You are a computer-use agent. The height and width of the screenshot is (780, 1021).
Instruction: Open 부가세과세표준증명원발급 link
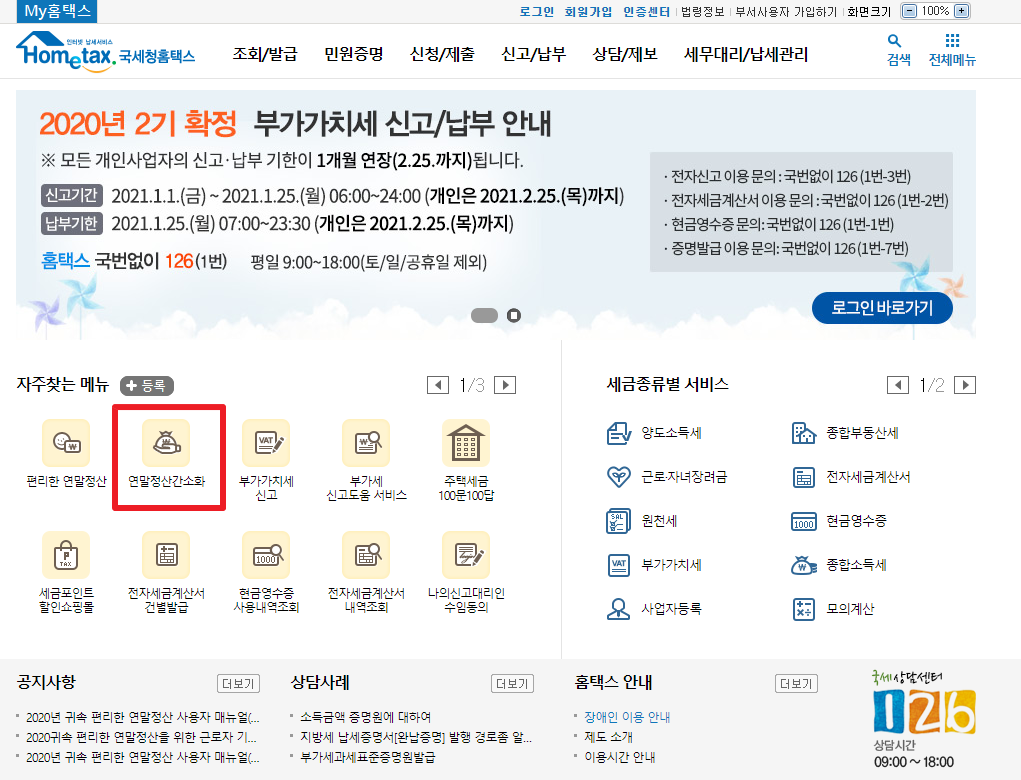coord(367,757)
